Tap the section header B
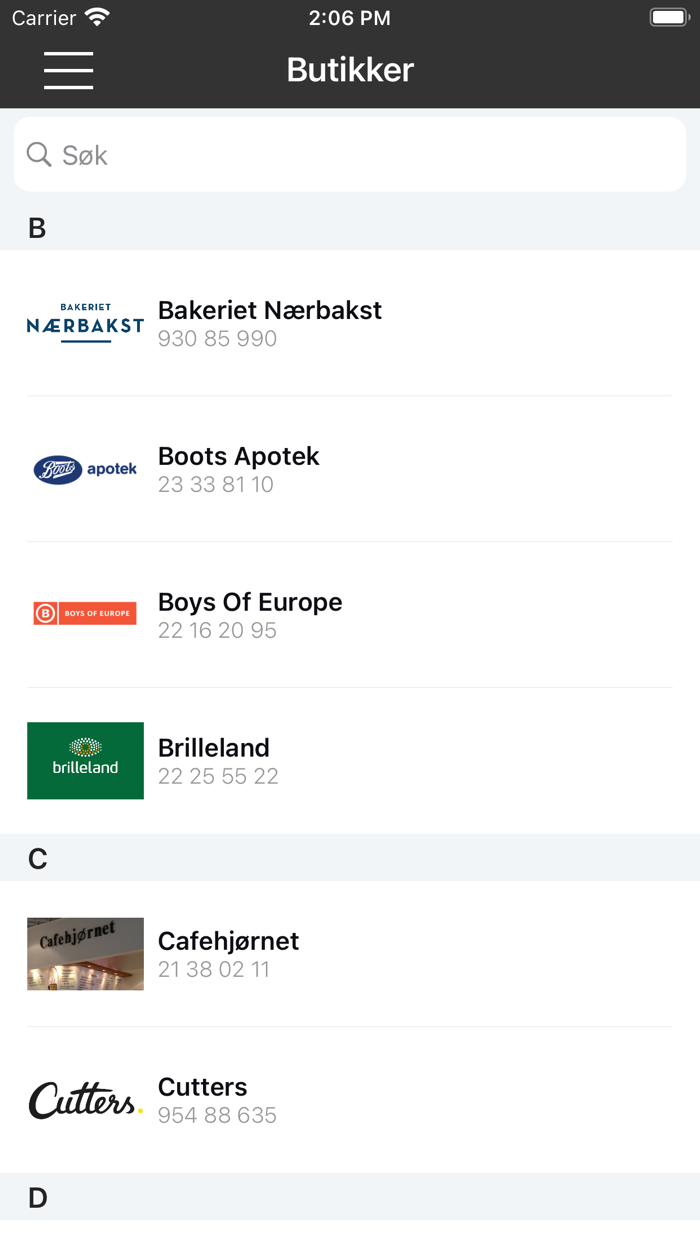The width and height of the screenshot is (700, 1244). (38, 227)
